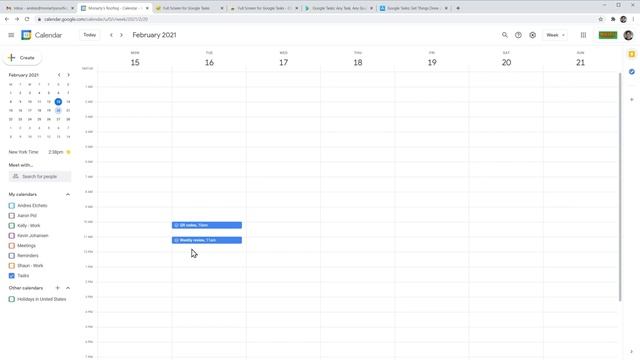Open the browser extensions puzzle icon
The height and width of the screenshot is (360, 640).
[613, 19]
